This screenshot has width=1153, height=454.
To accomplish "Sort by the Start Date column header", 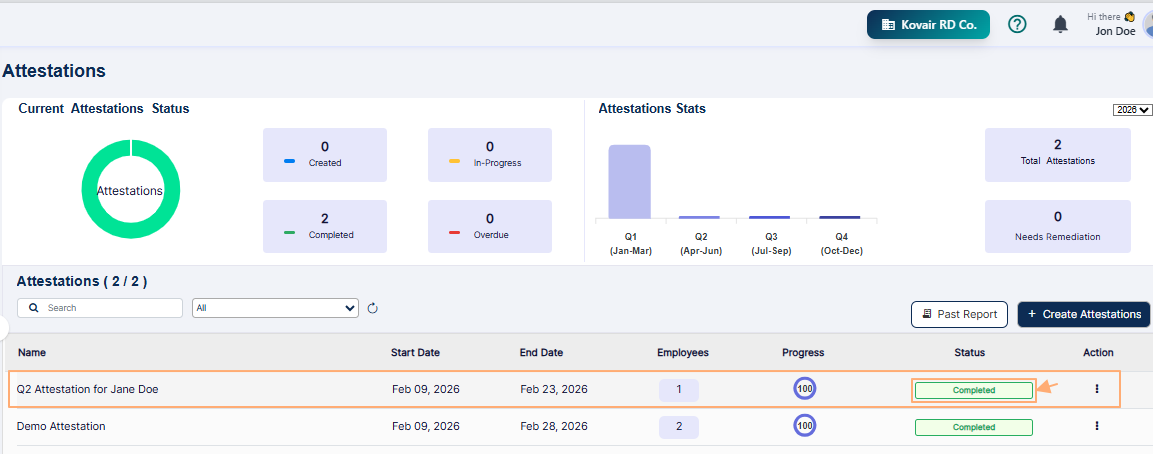I will (415, 352).
